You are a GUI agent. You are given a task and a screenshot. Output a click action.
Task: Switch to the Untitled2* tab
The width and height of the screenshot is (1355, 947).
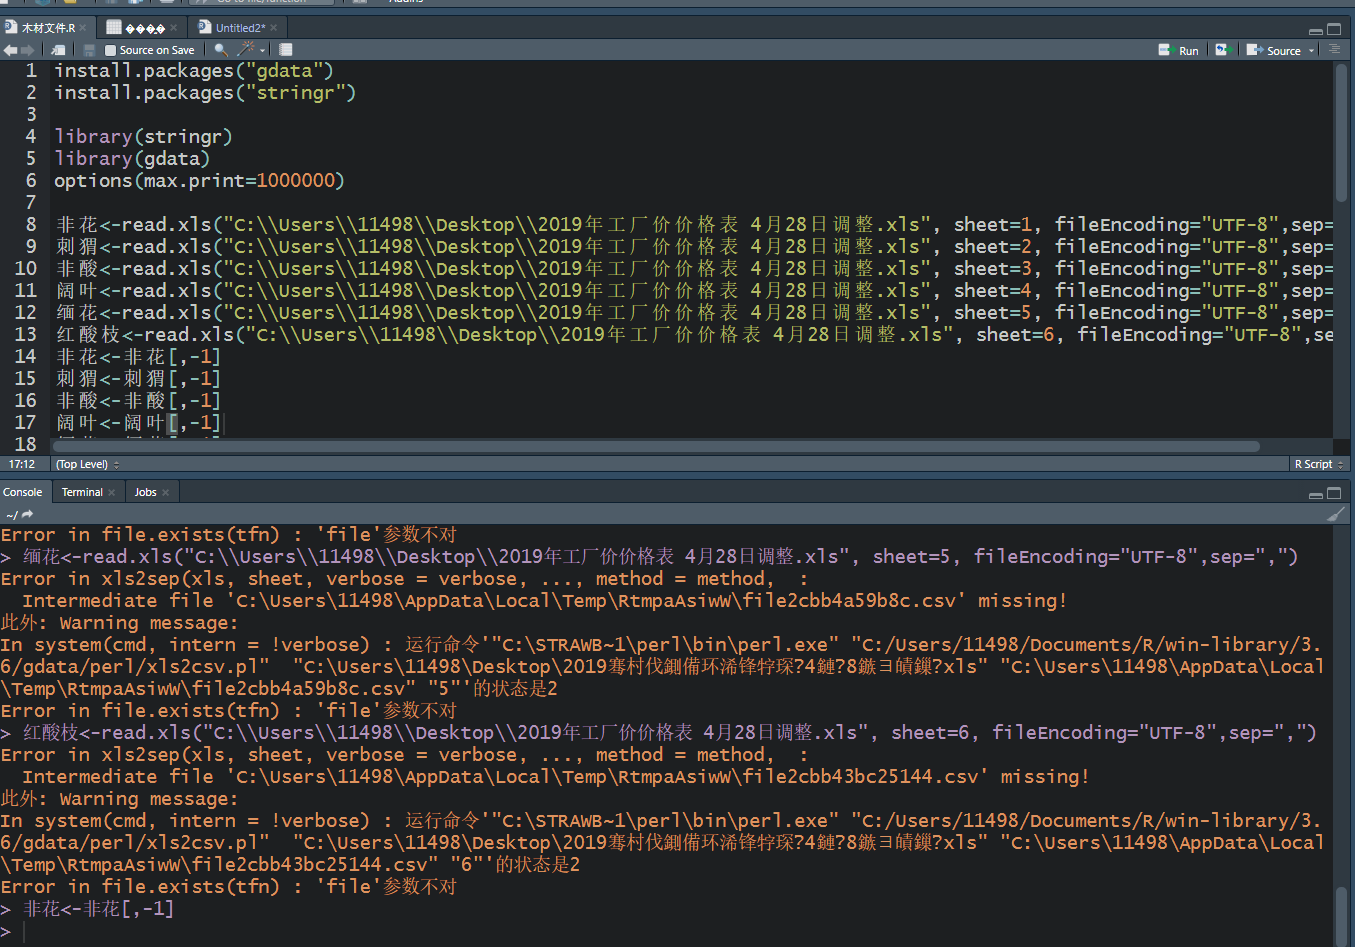(x=239, y=28)
